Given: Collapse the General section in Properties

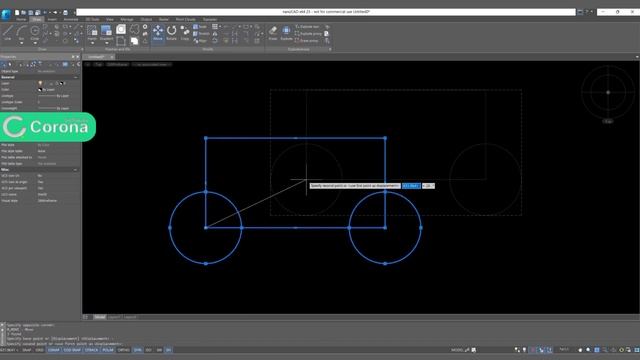Looking at the screenshot, I should pos(76,77).
